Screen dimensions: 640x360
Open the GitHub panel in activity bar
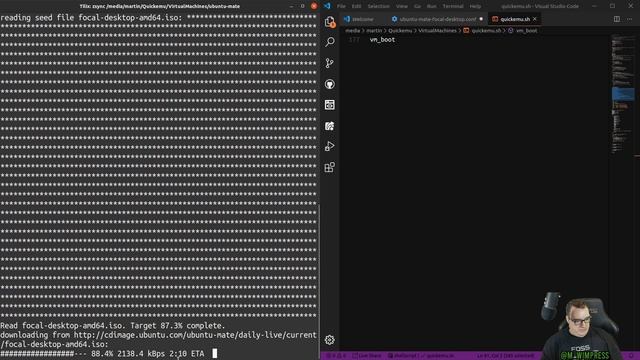330,84
